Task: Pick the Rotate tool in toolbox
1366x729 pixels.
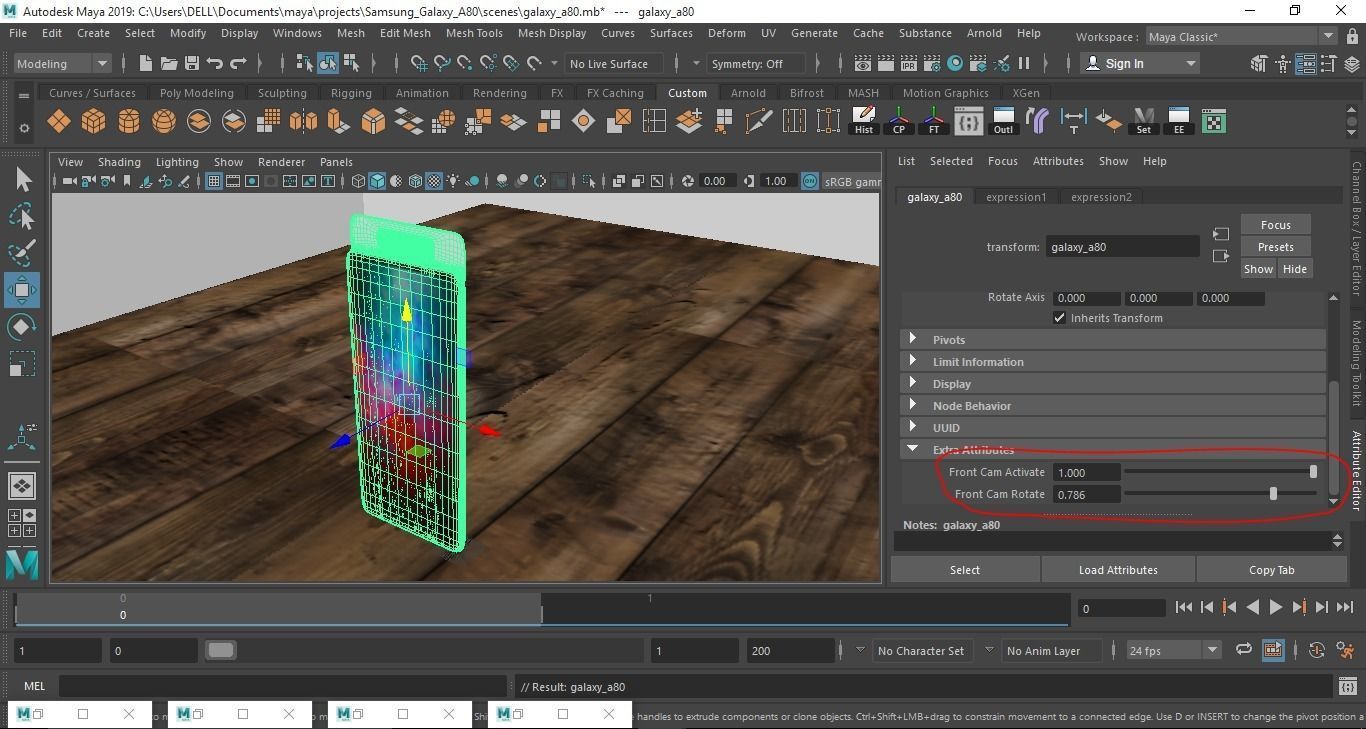Action: point(22,327)
